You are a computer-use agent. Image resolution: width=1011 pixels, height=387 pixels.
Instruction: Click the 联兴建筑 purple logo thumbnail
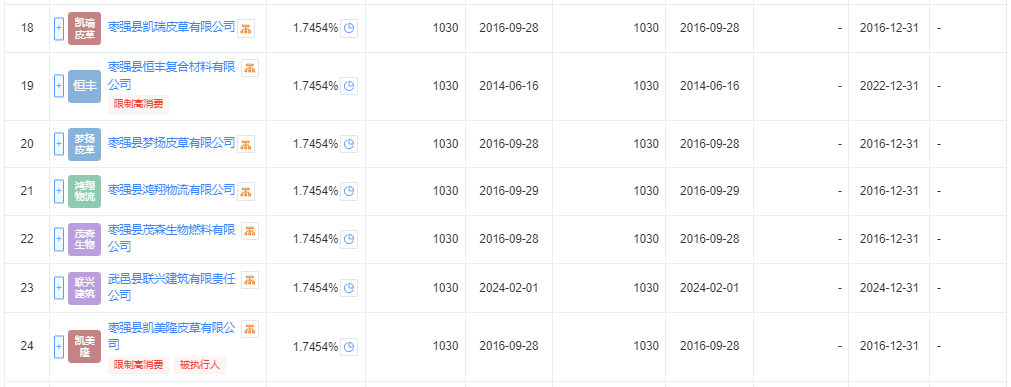[84, 288]
